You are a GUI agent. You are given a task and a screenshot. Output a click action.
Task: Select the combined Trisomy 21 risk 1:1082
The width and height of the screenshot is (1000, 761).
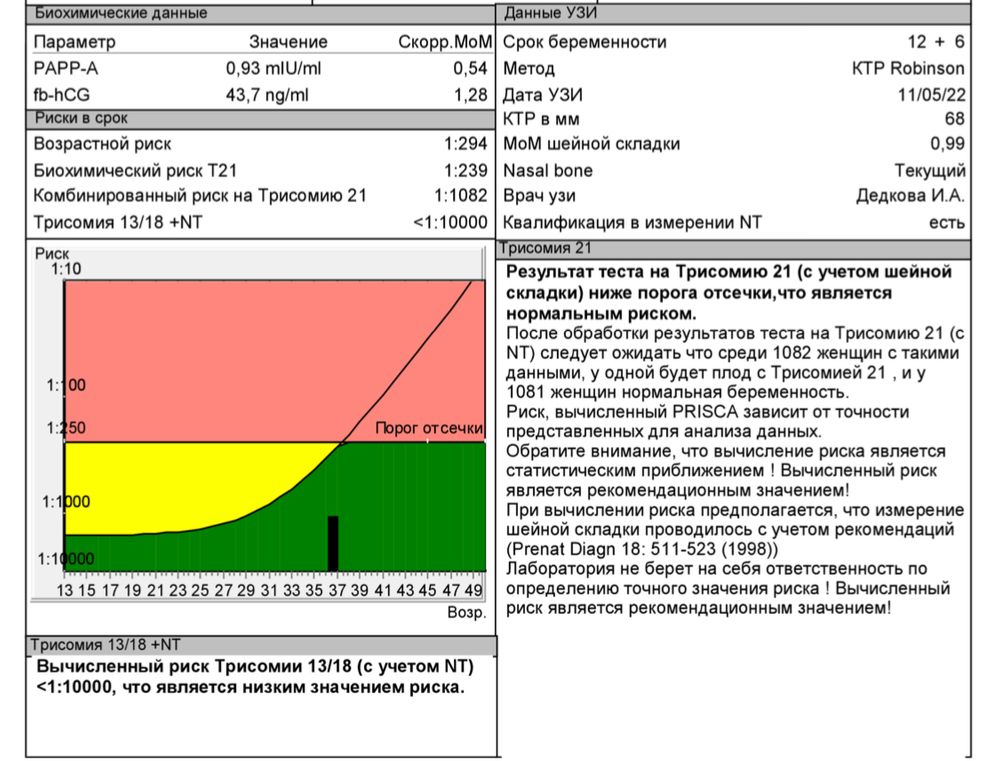point(460,196)
